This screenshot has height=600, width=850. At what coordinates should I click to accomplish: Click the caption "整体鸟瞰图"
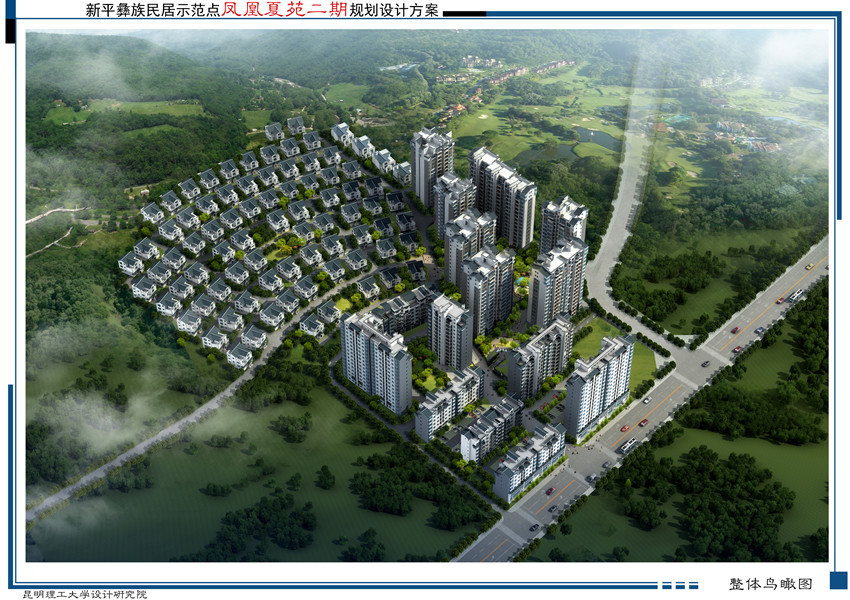pos(771,584)
